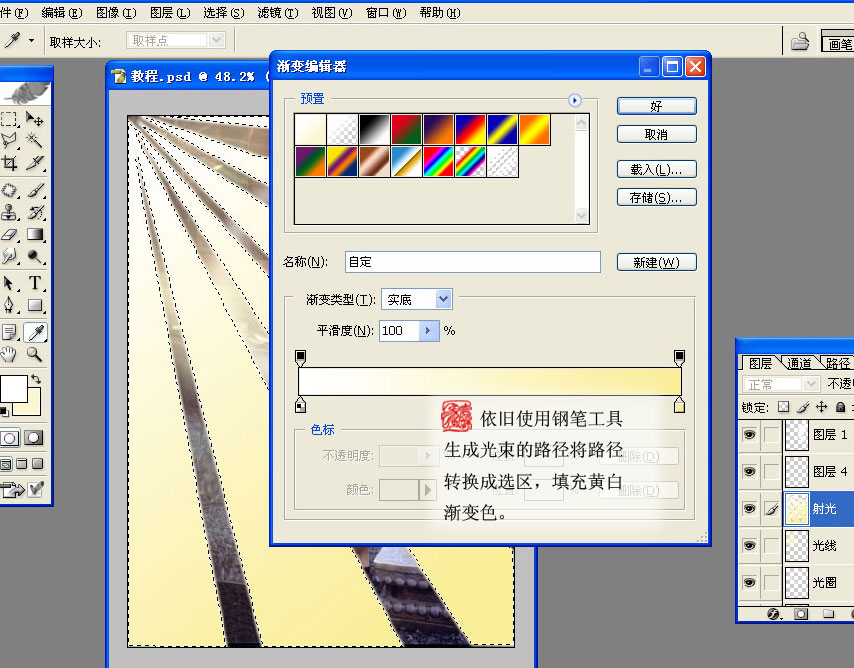Click the foreground color swatch
The width and height of the screenshot is (854, 668).
click(14, 388)
